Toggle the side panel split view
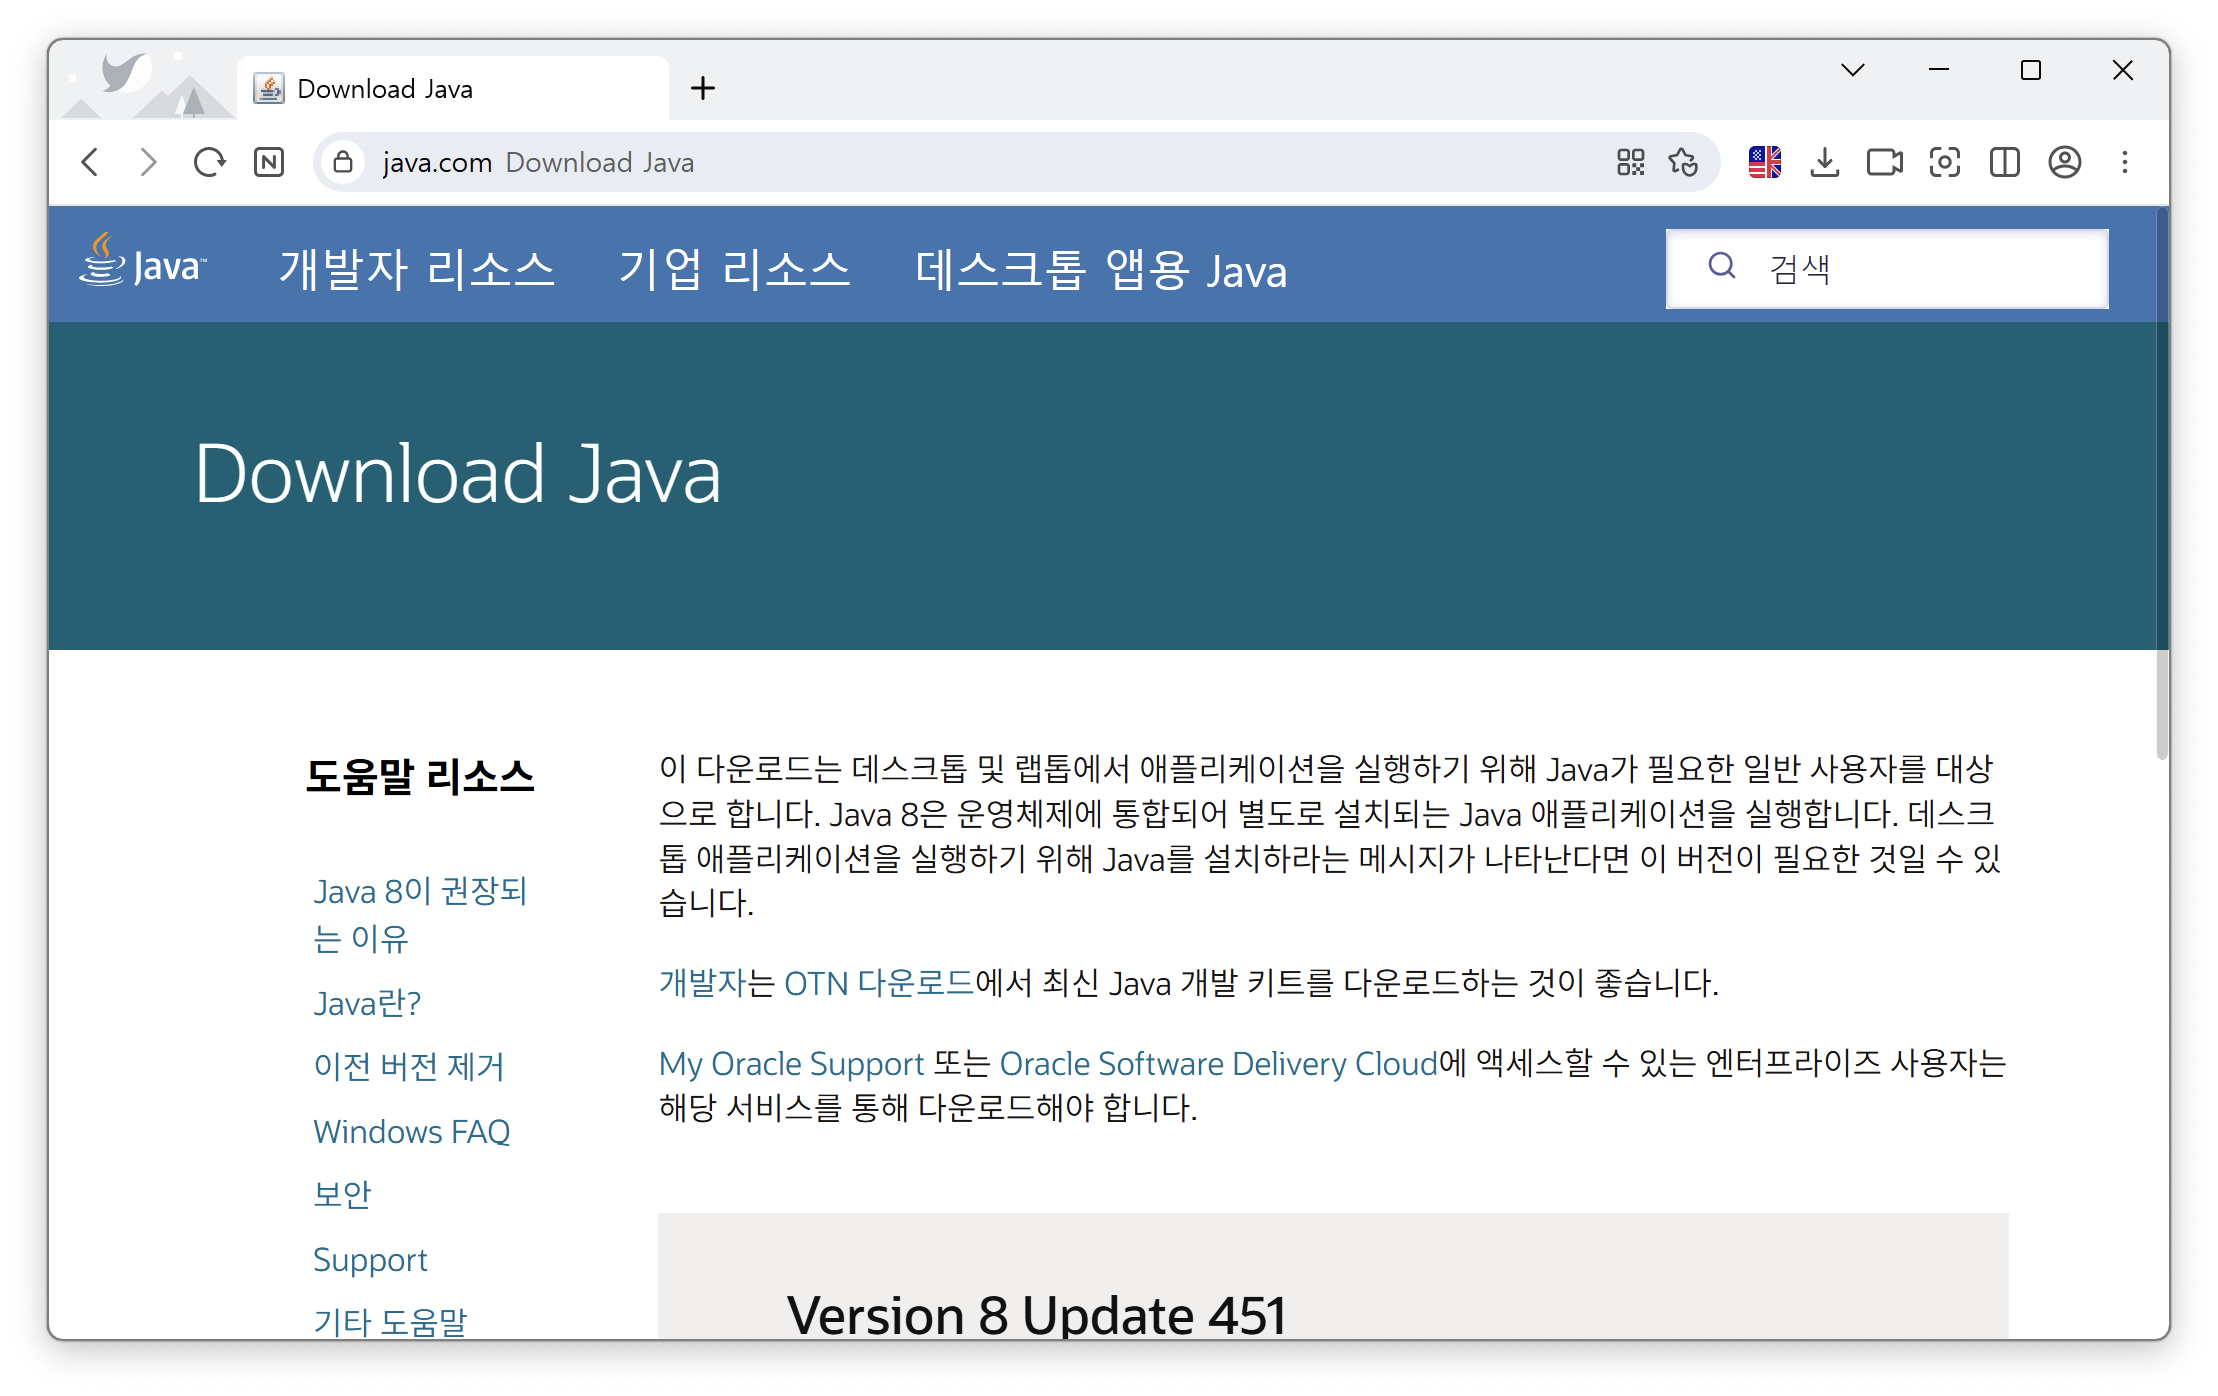The image size is (2218, 1396). coord(2005,162)
